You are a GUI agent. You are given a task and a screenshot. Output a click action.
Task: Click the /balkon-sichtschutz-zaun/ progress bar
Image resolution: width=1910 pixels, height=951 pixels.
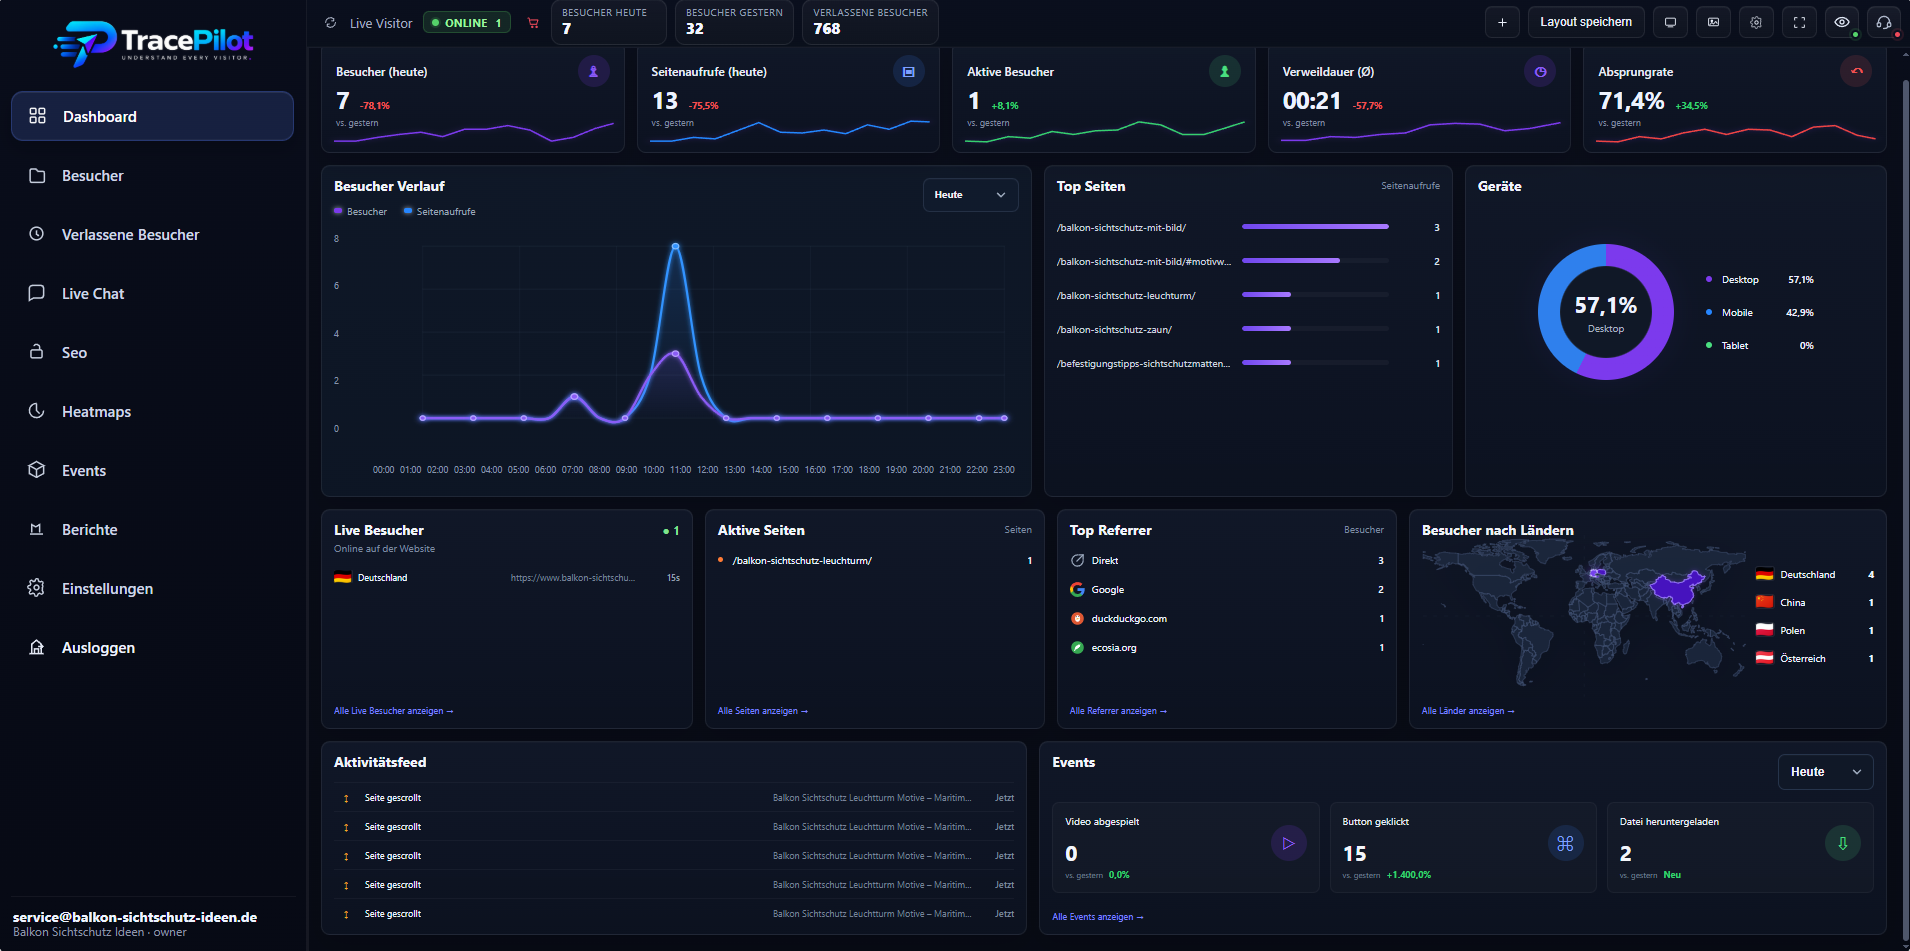coord(1315,329)
